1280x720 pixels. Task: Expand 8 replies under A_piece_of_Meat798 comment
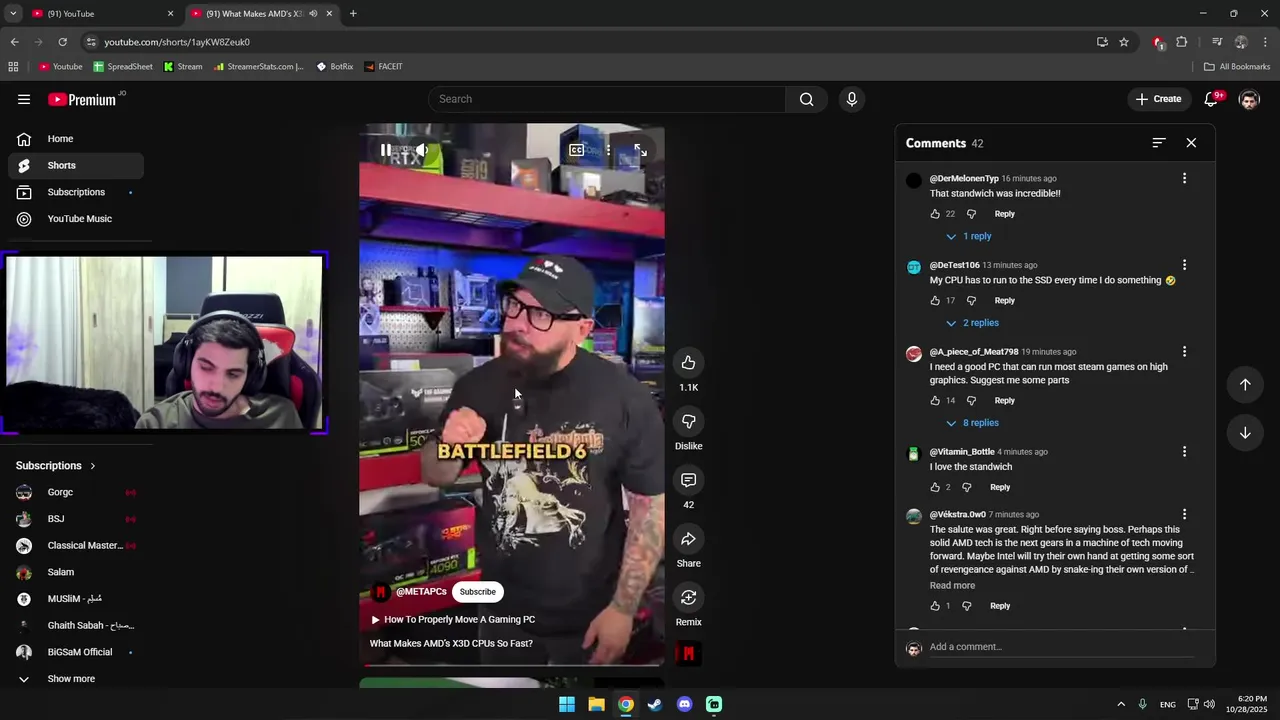972,423
